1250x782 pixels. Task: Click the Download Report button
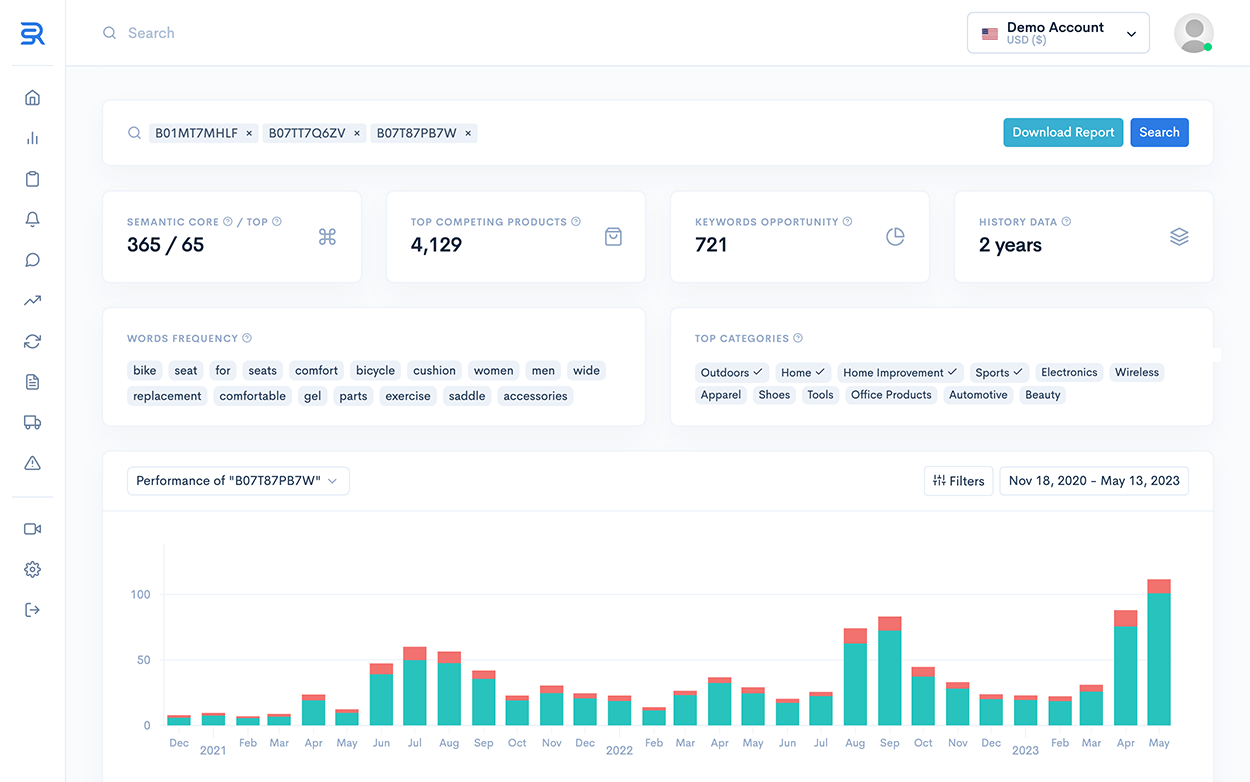coord(1062,132)
